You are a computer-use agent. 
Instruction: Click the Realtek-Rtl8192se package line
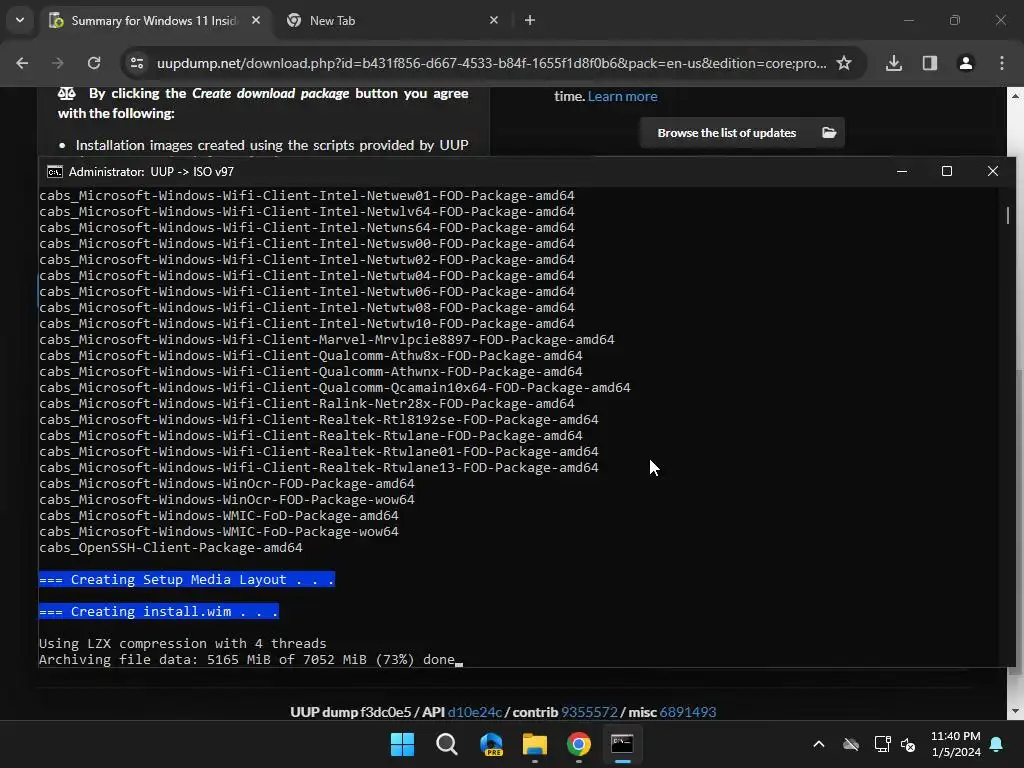pyautogui.click(x=319, y=419)
